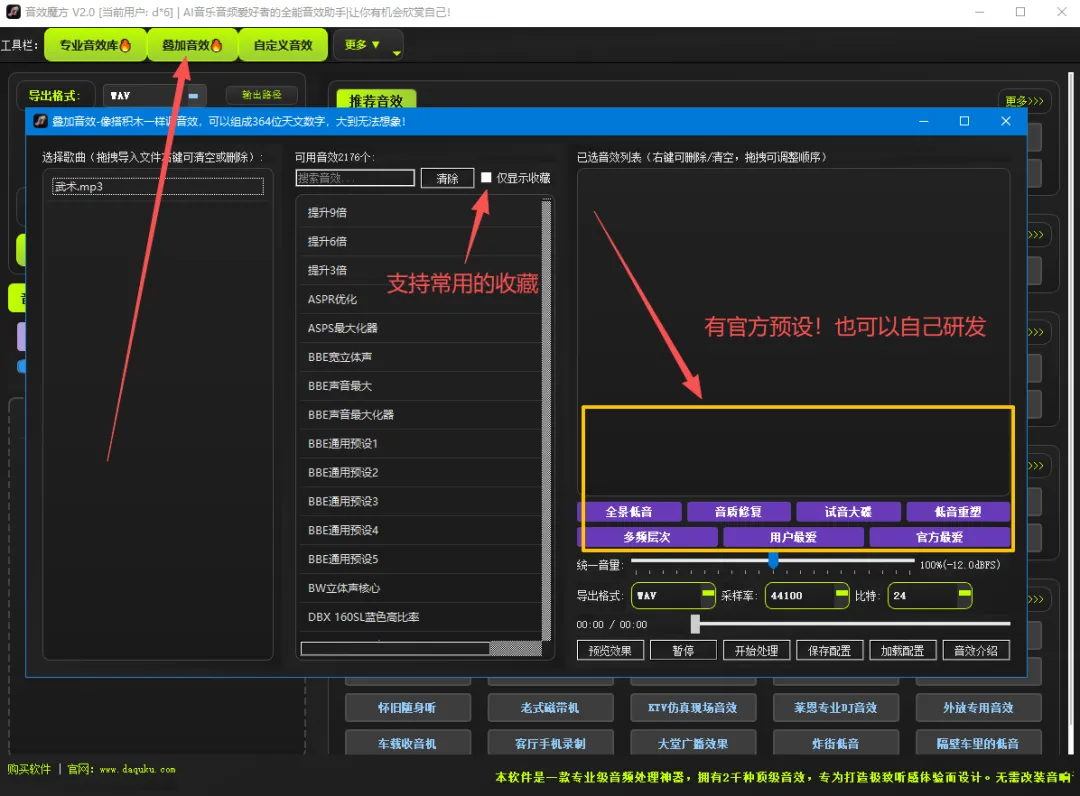Apply the 音质修复 preset
This screenshot has width=1080, height=796.
click(x=738, y=512)
